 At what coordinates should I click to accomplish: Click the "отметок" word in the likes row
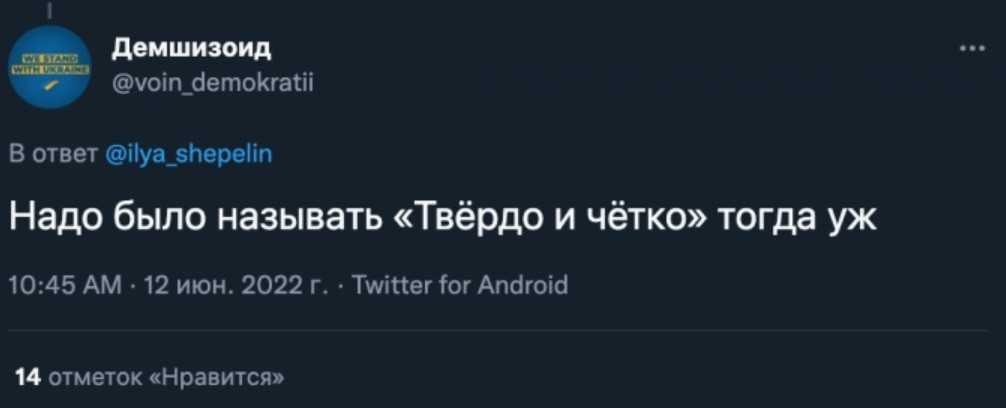pyautogui.click(x=94, y=376)
